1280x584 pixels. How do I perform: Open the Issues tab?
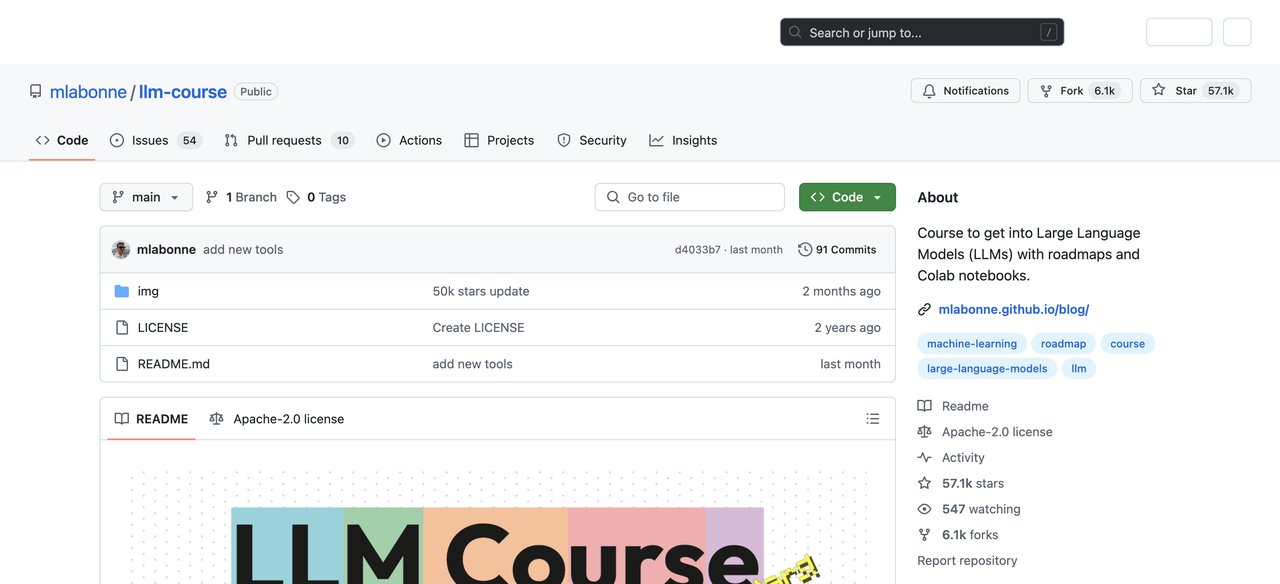click(155, 140)
